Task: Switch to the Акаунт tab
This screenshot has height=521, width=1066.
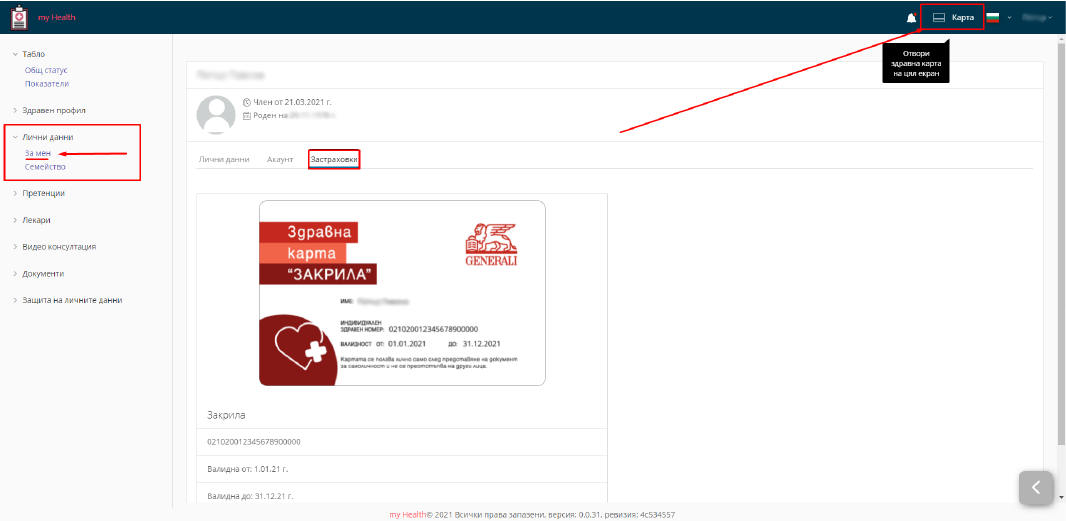Action: point(279,159)
